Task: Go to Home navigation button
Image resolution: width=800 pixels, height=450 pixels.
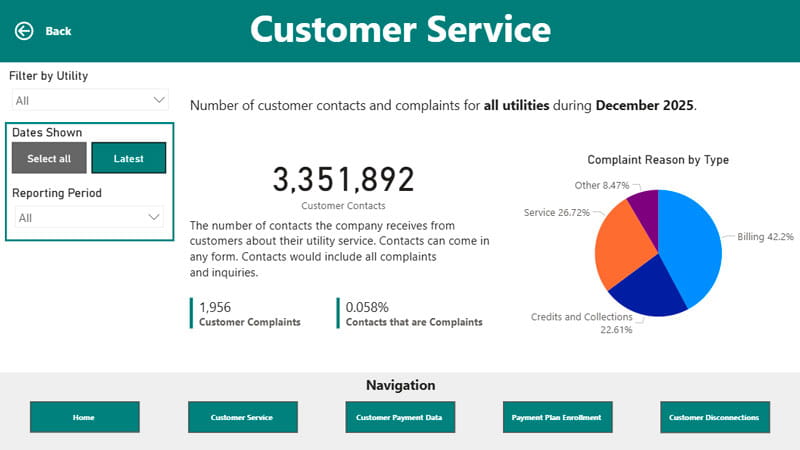Action: (85, 417)
